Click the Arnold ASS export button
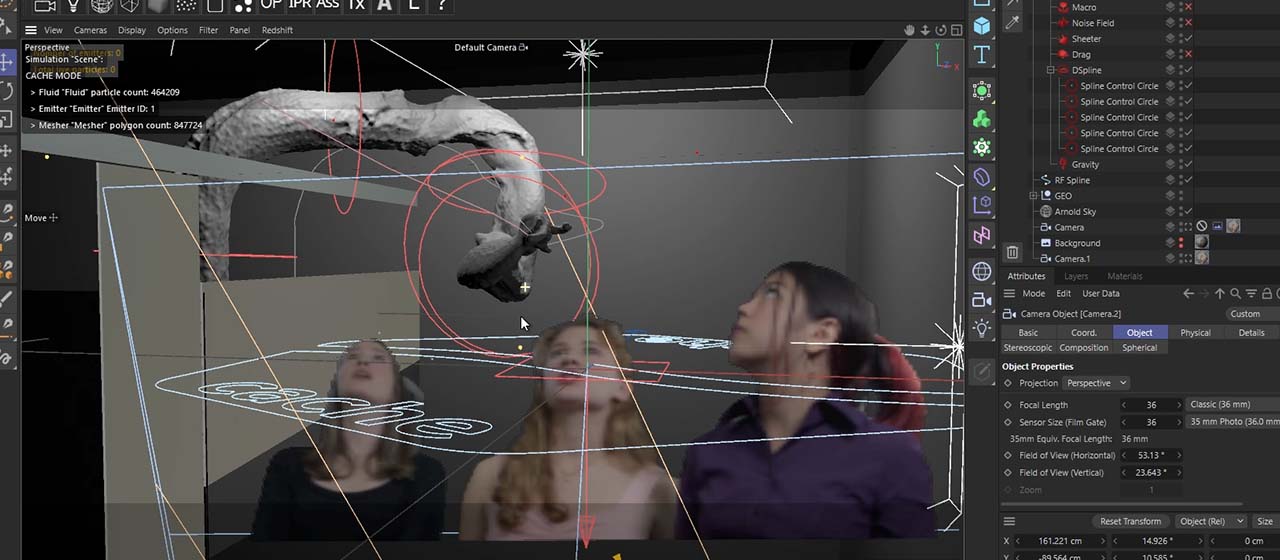 [x=328, y=5]
